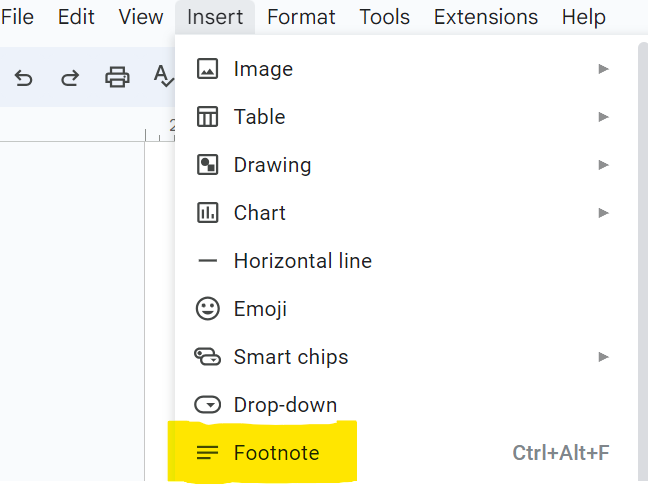Expand the Table submenu arrow
This screenshot has width=648, height=485.
click(x=603, y=116)
